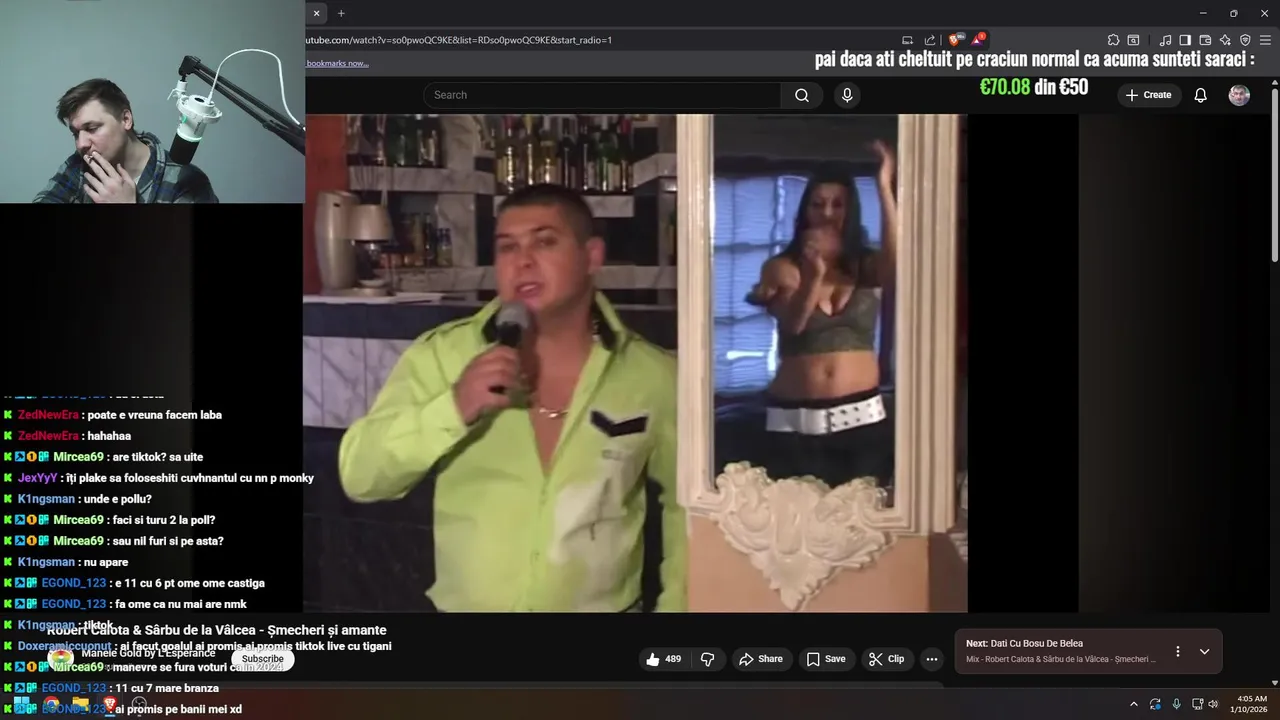Share the video
1280x720 pixels.
(x=761, y=659)
